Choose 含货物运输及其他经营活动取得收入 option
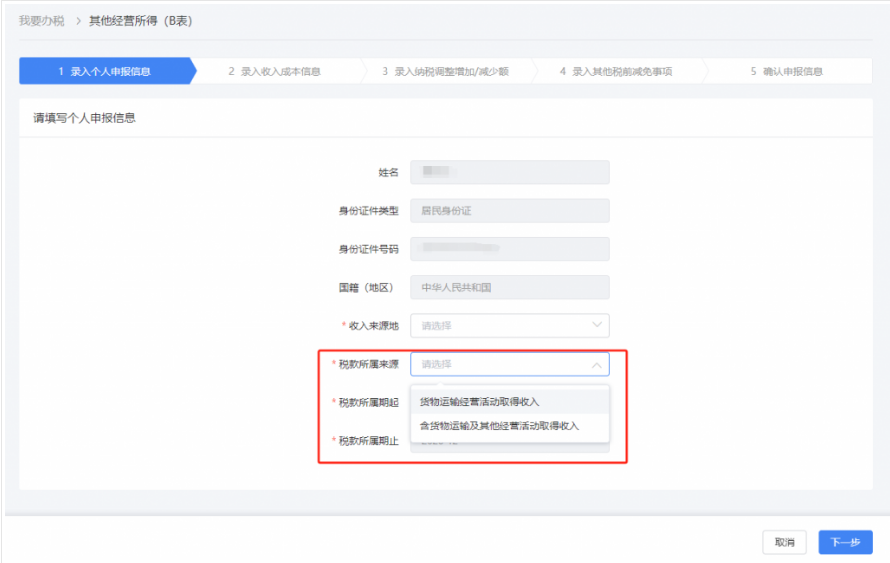The image size is (890, 563). click(499, 426)
